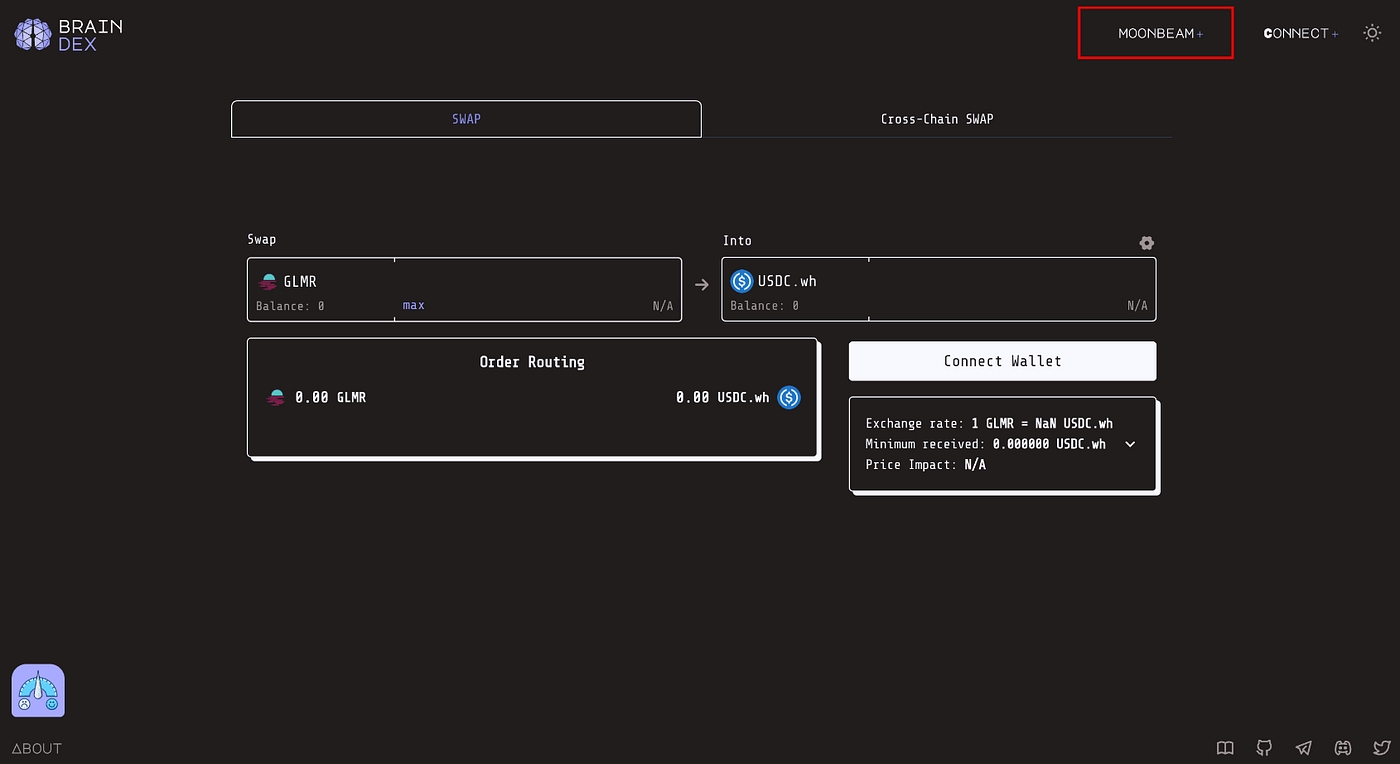Switch to Cross-Chain SWAP tab

(x=936, y=119)
